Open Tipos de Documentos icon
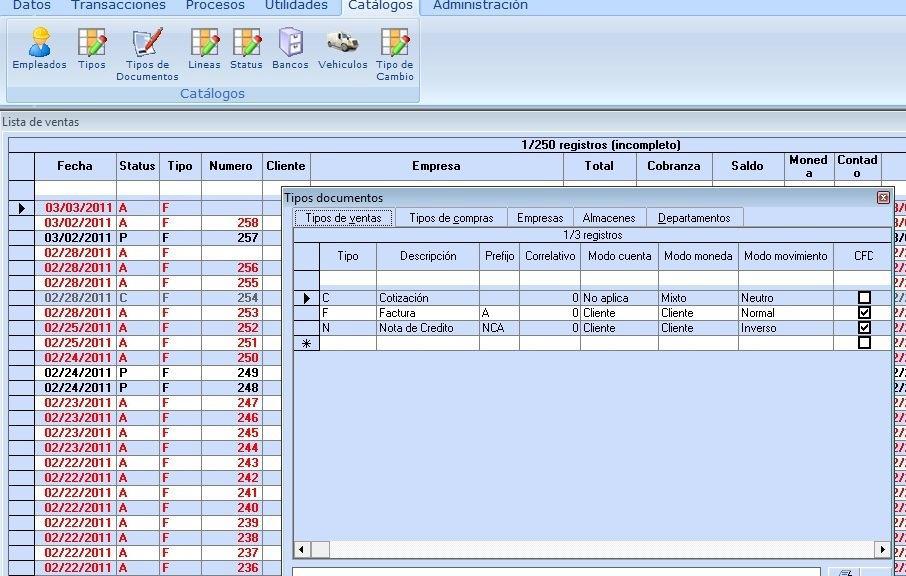 tap(147, 54)
